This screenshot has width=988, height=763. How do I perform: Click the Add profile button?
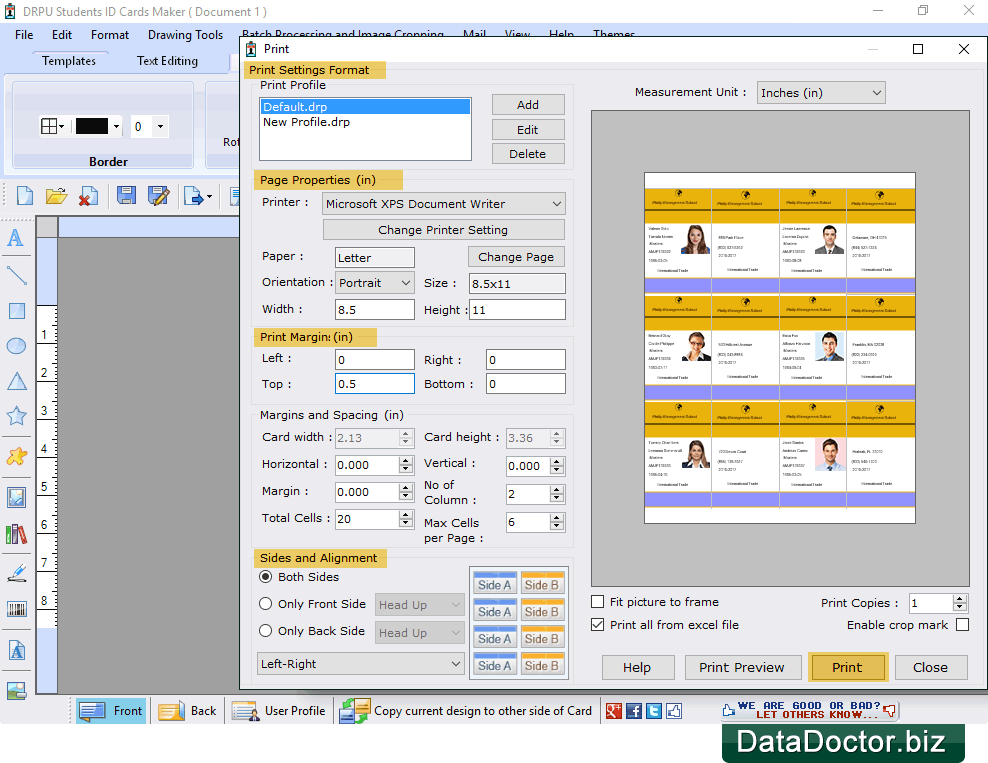coord(528,105)
